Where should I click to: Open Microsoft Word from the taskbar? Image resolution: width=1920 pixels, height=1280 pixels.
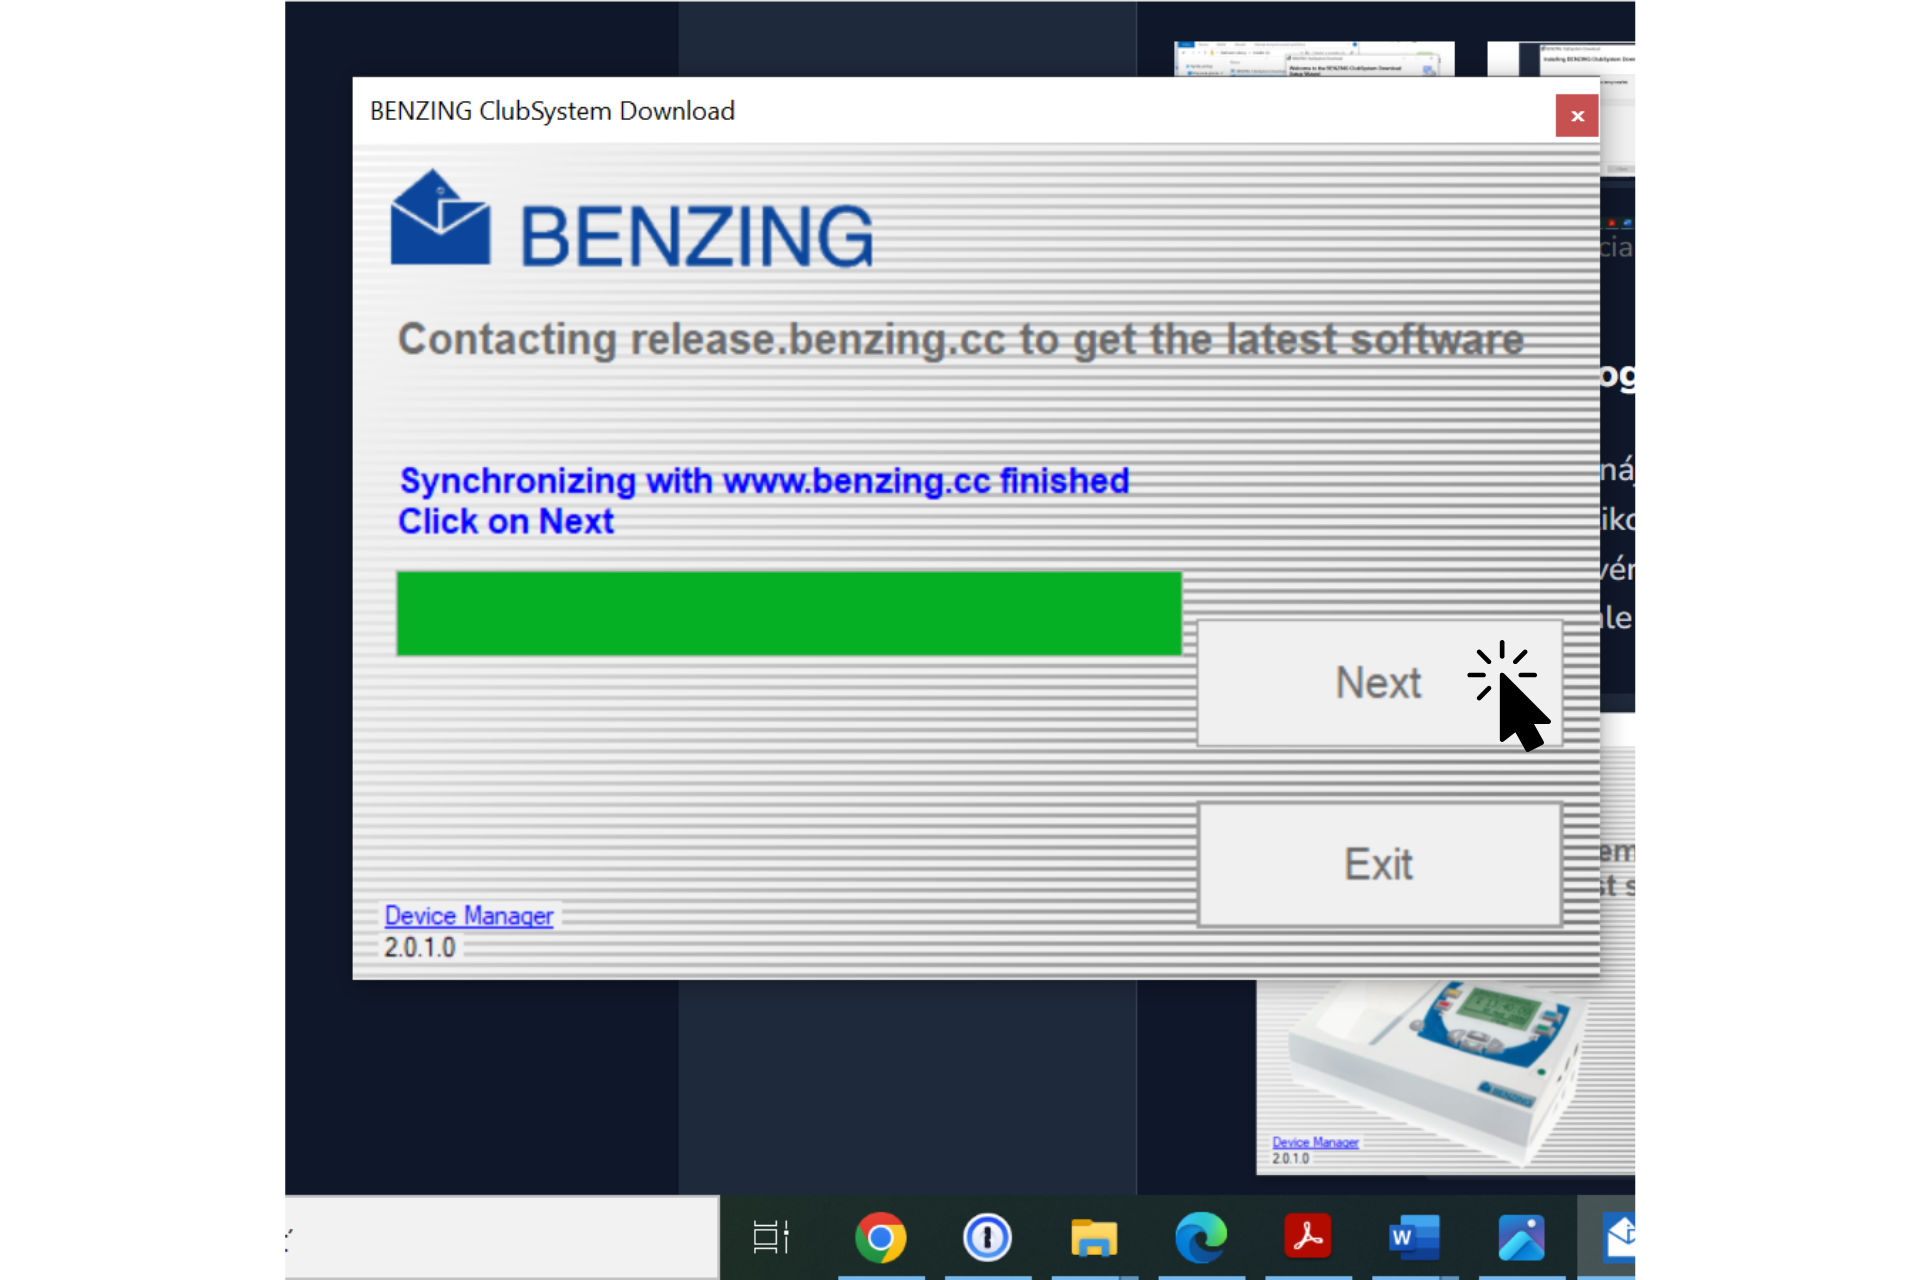1414,1238
